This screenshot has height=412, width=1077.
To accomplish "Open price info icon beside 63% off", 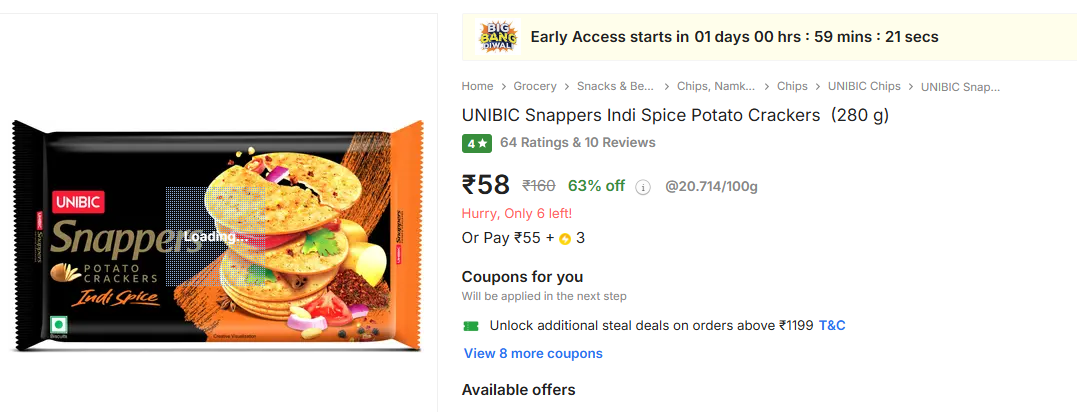I will click(643, 187).
